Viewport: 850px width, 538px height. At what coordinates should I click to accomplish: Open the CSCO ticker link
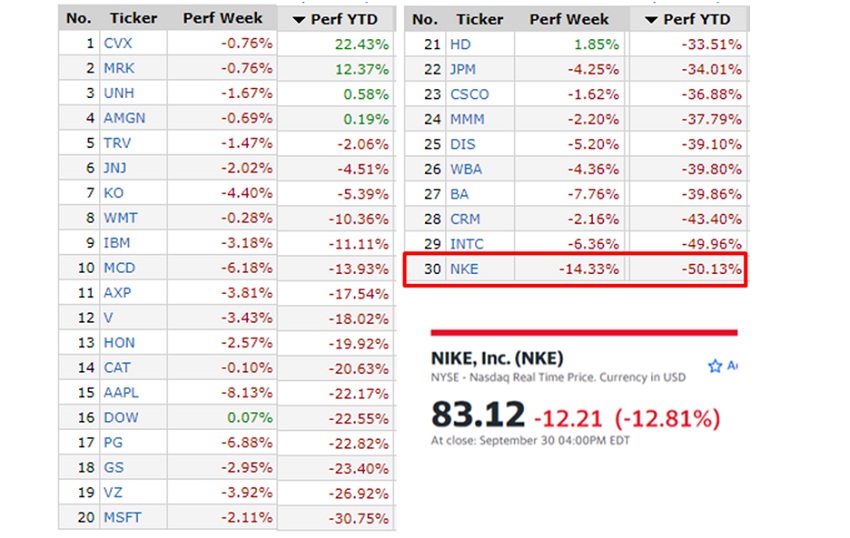[469, 94]
